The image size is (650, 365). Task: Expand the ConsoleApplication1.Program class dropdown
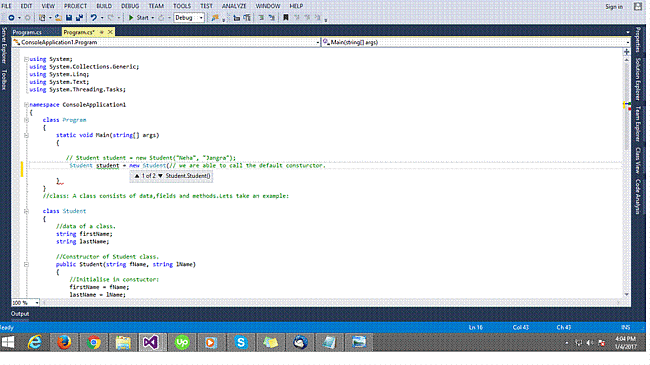pyautogui.click(x=318, y=42)
